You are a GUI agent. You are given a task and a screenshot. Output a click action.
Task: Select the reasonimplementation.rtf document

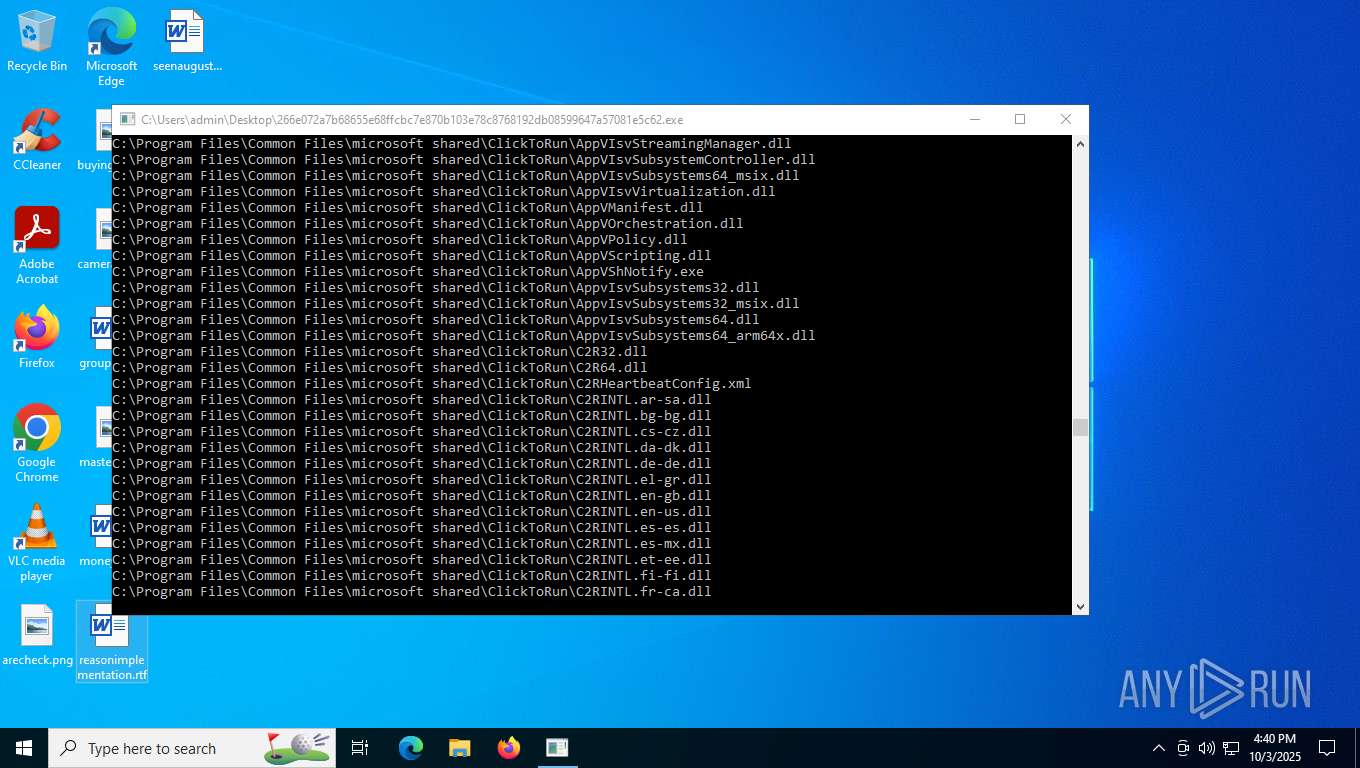[112, 642]
